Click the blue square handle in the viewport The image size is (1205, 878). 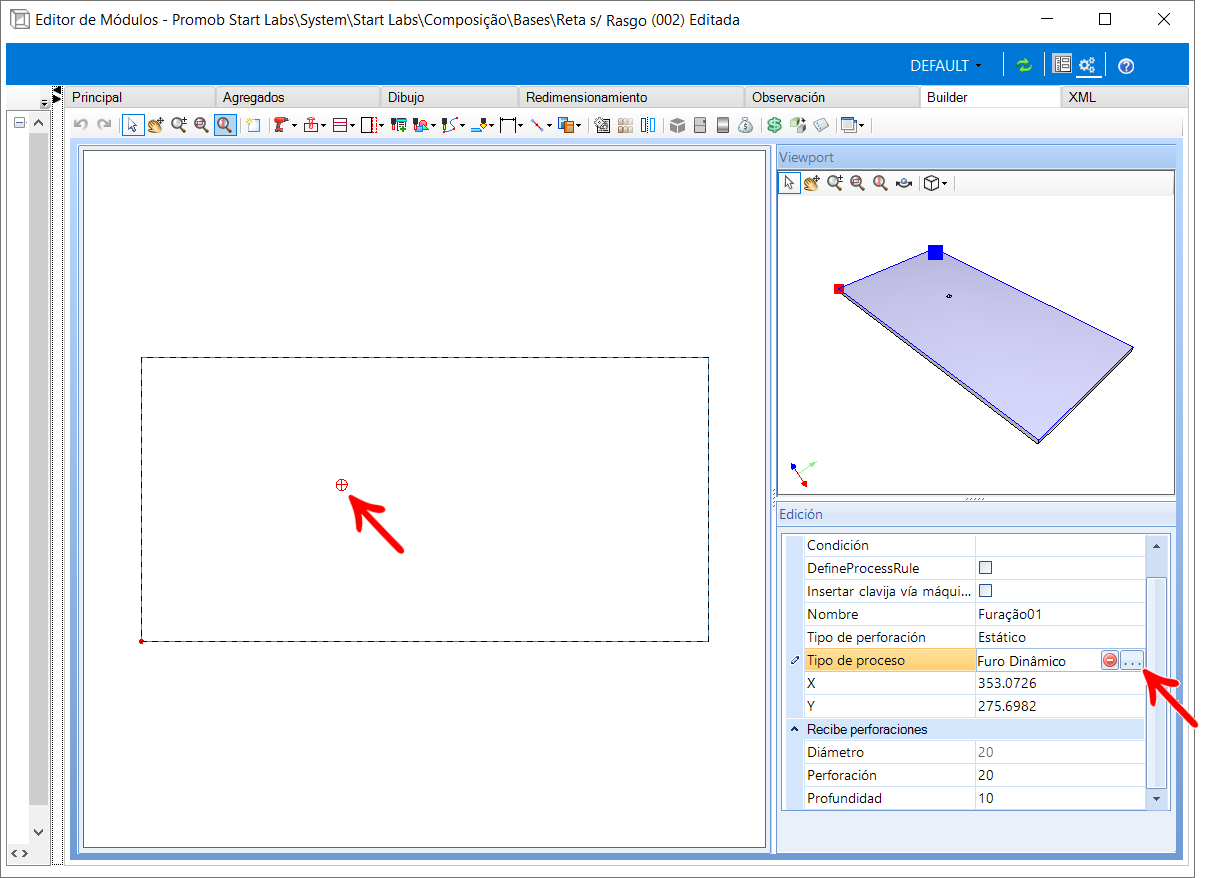pyautogui.click(x=935, y=252)
